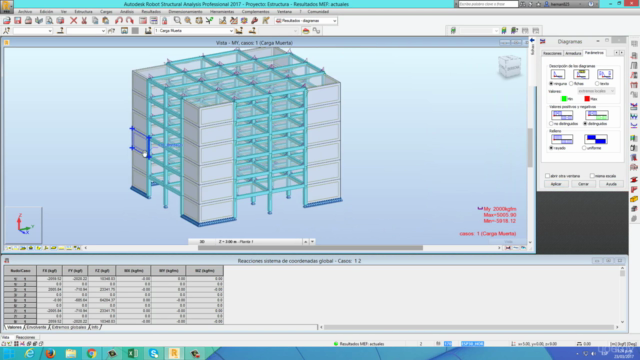Click the print preview icon
Viewport: 640px width, 360px height.
tap(49, 20)
